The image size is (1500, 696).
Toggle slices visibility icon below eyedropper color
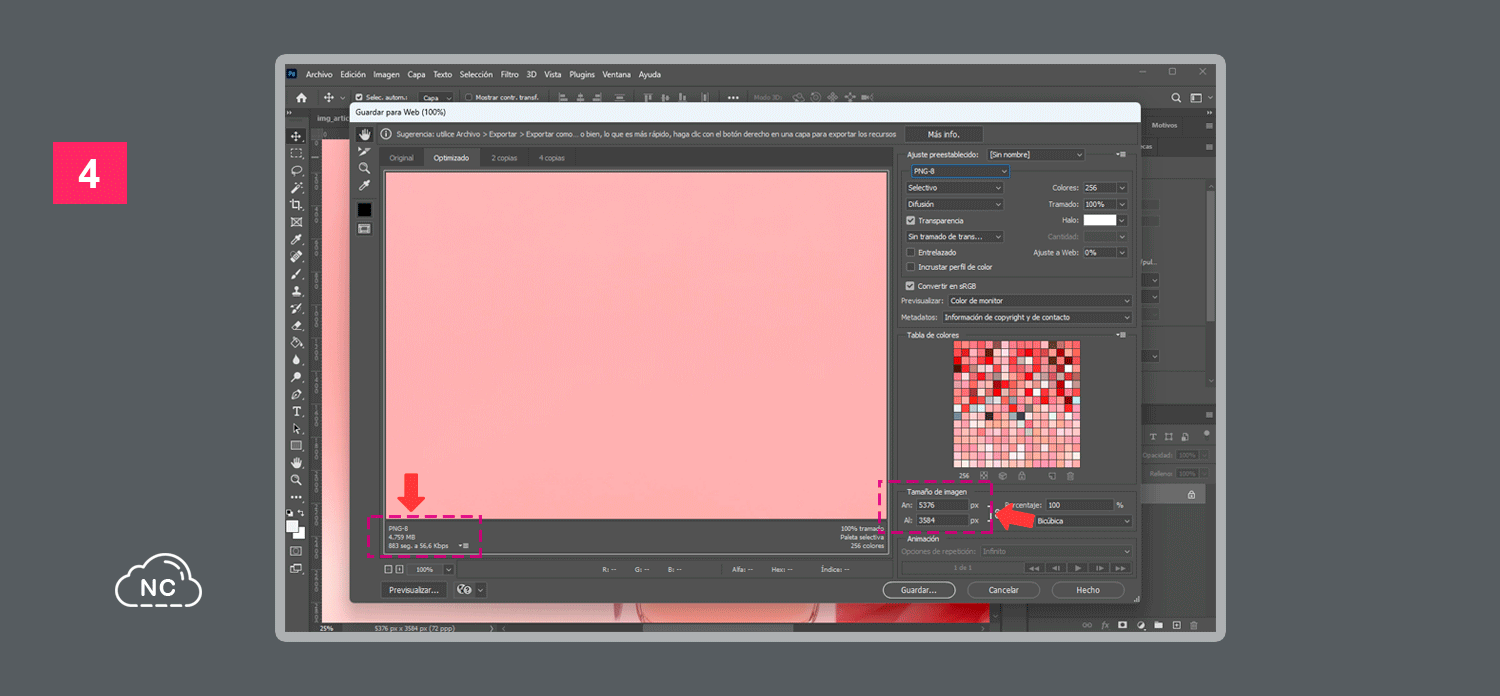pos(365,229)
